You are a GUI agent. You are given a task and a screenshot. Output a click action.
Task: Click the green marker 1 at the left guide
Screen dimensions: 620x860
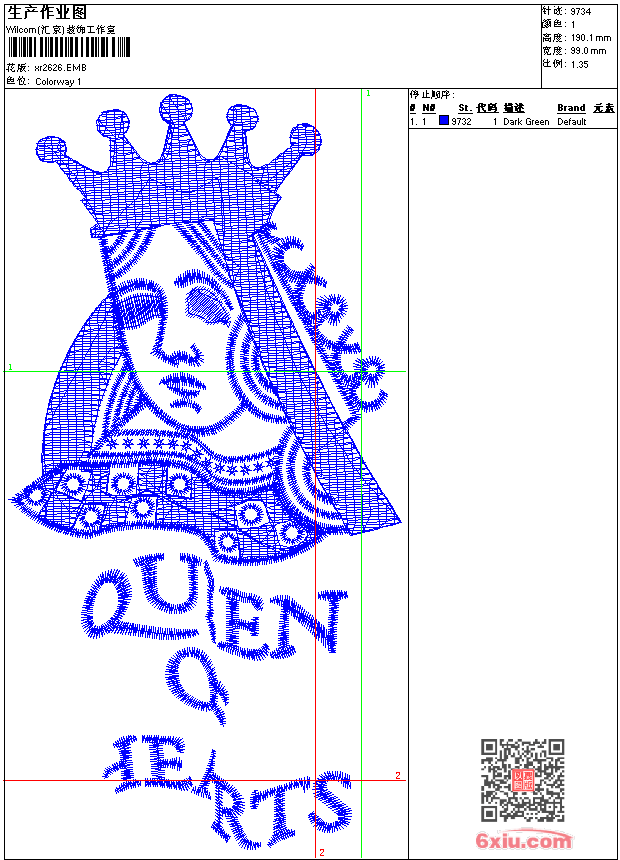click(10, 367)
